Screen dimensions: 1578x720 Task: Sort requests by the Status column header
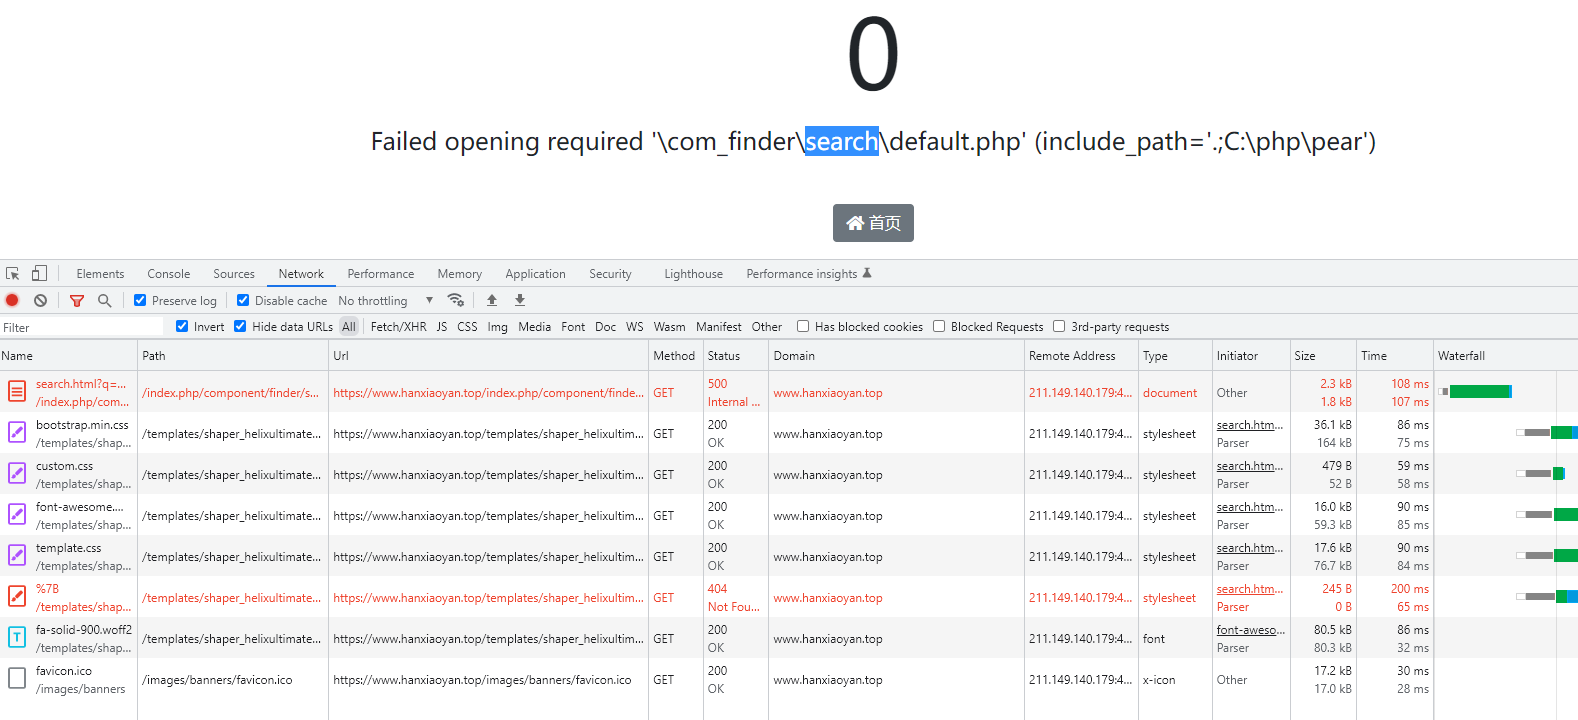pyautogui.click(x=724, y=355)
